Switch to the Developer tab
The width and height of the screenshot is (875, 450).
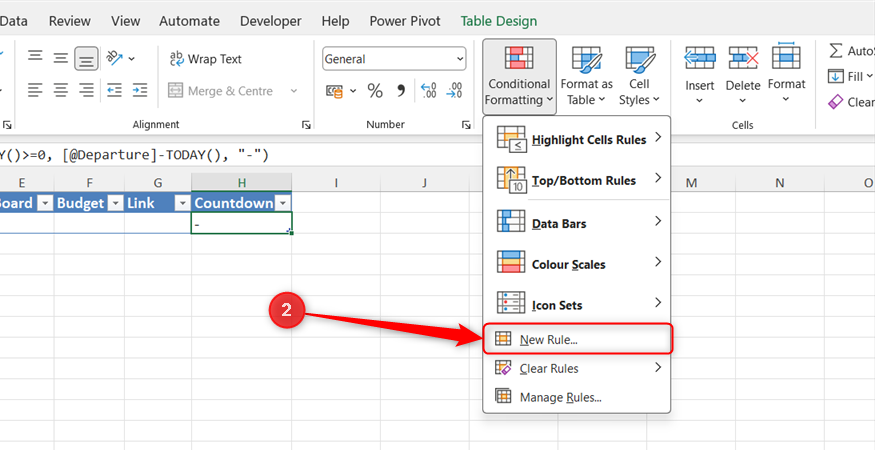tap(271, 21)
